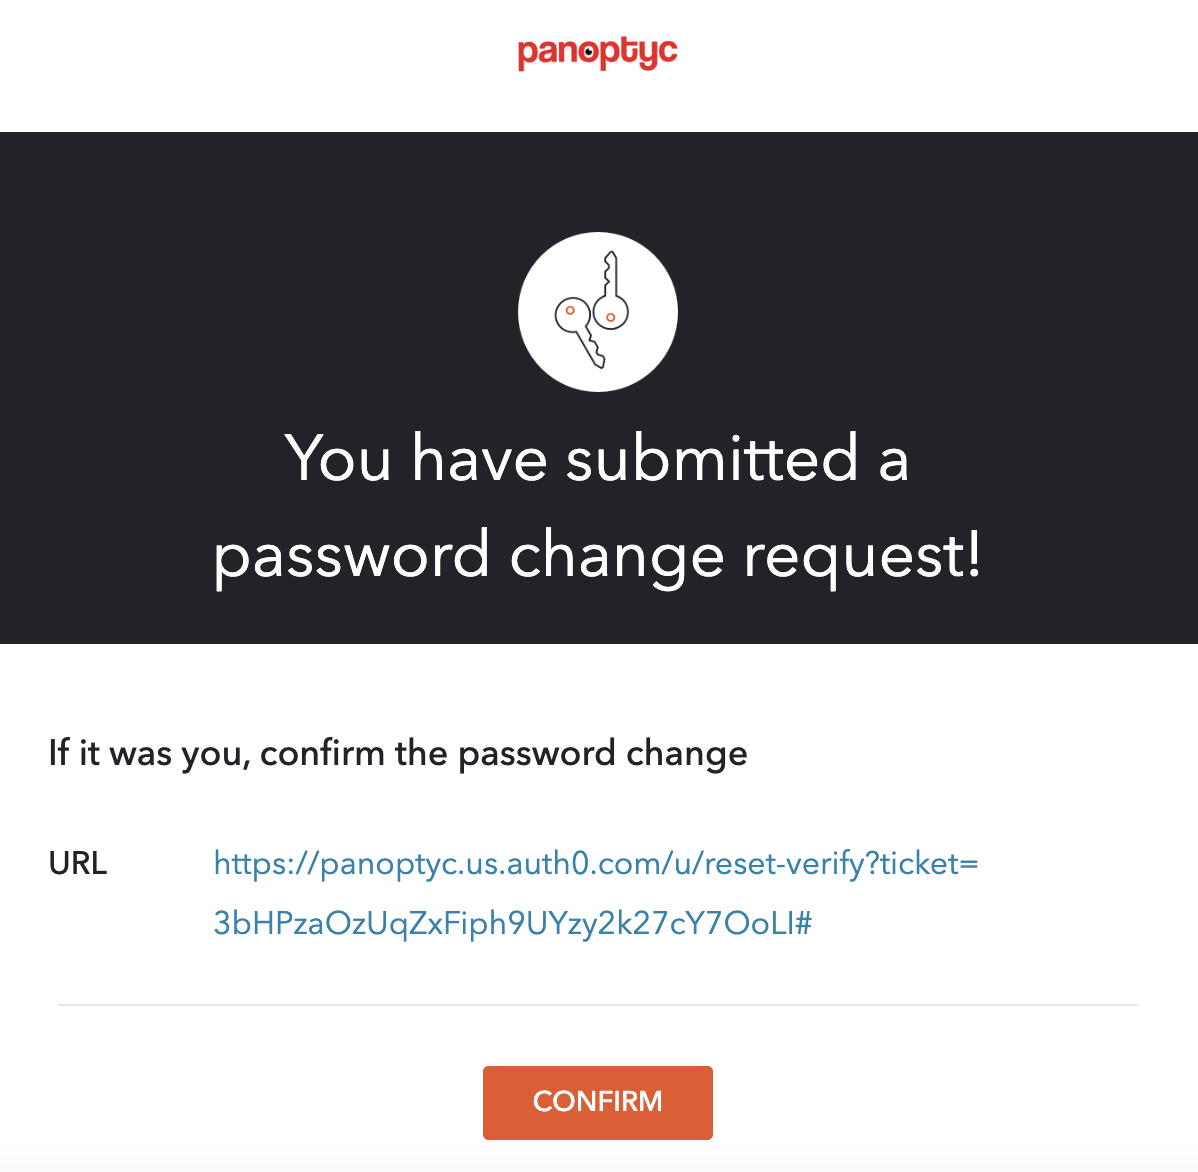Click the word "request!" in the dark banner

click(x=863, y=557)
